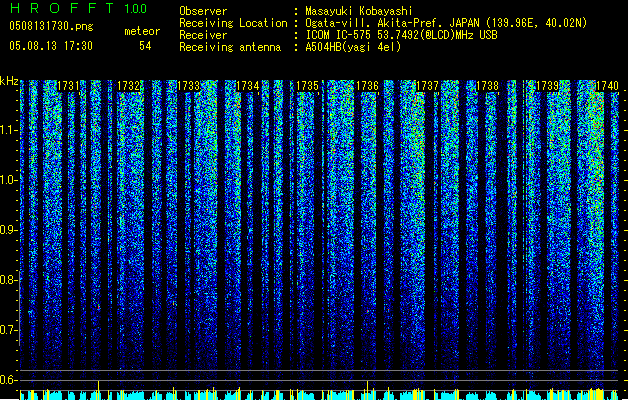Click the 0.7 frequency axis label
This screenshot has width=629, height=400.
[9, 330]
